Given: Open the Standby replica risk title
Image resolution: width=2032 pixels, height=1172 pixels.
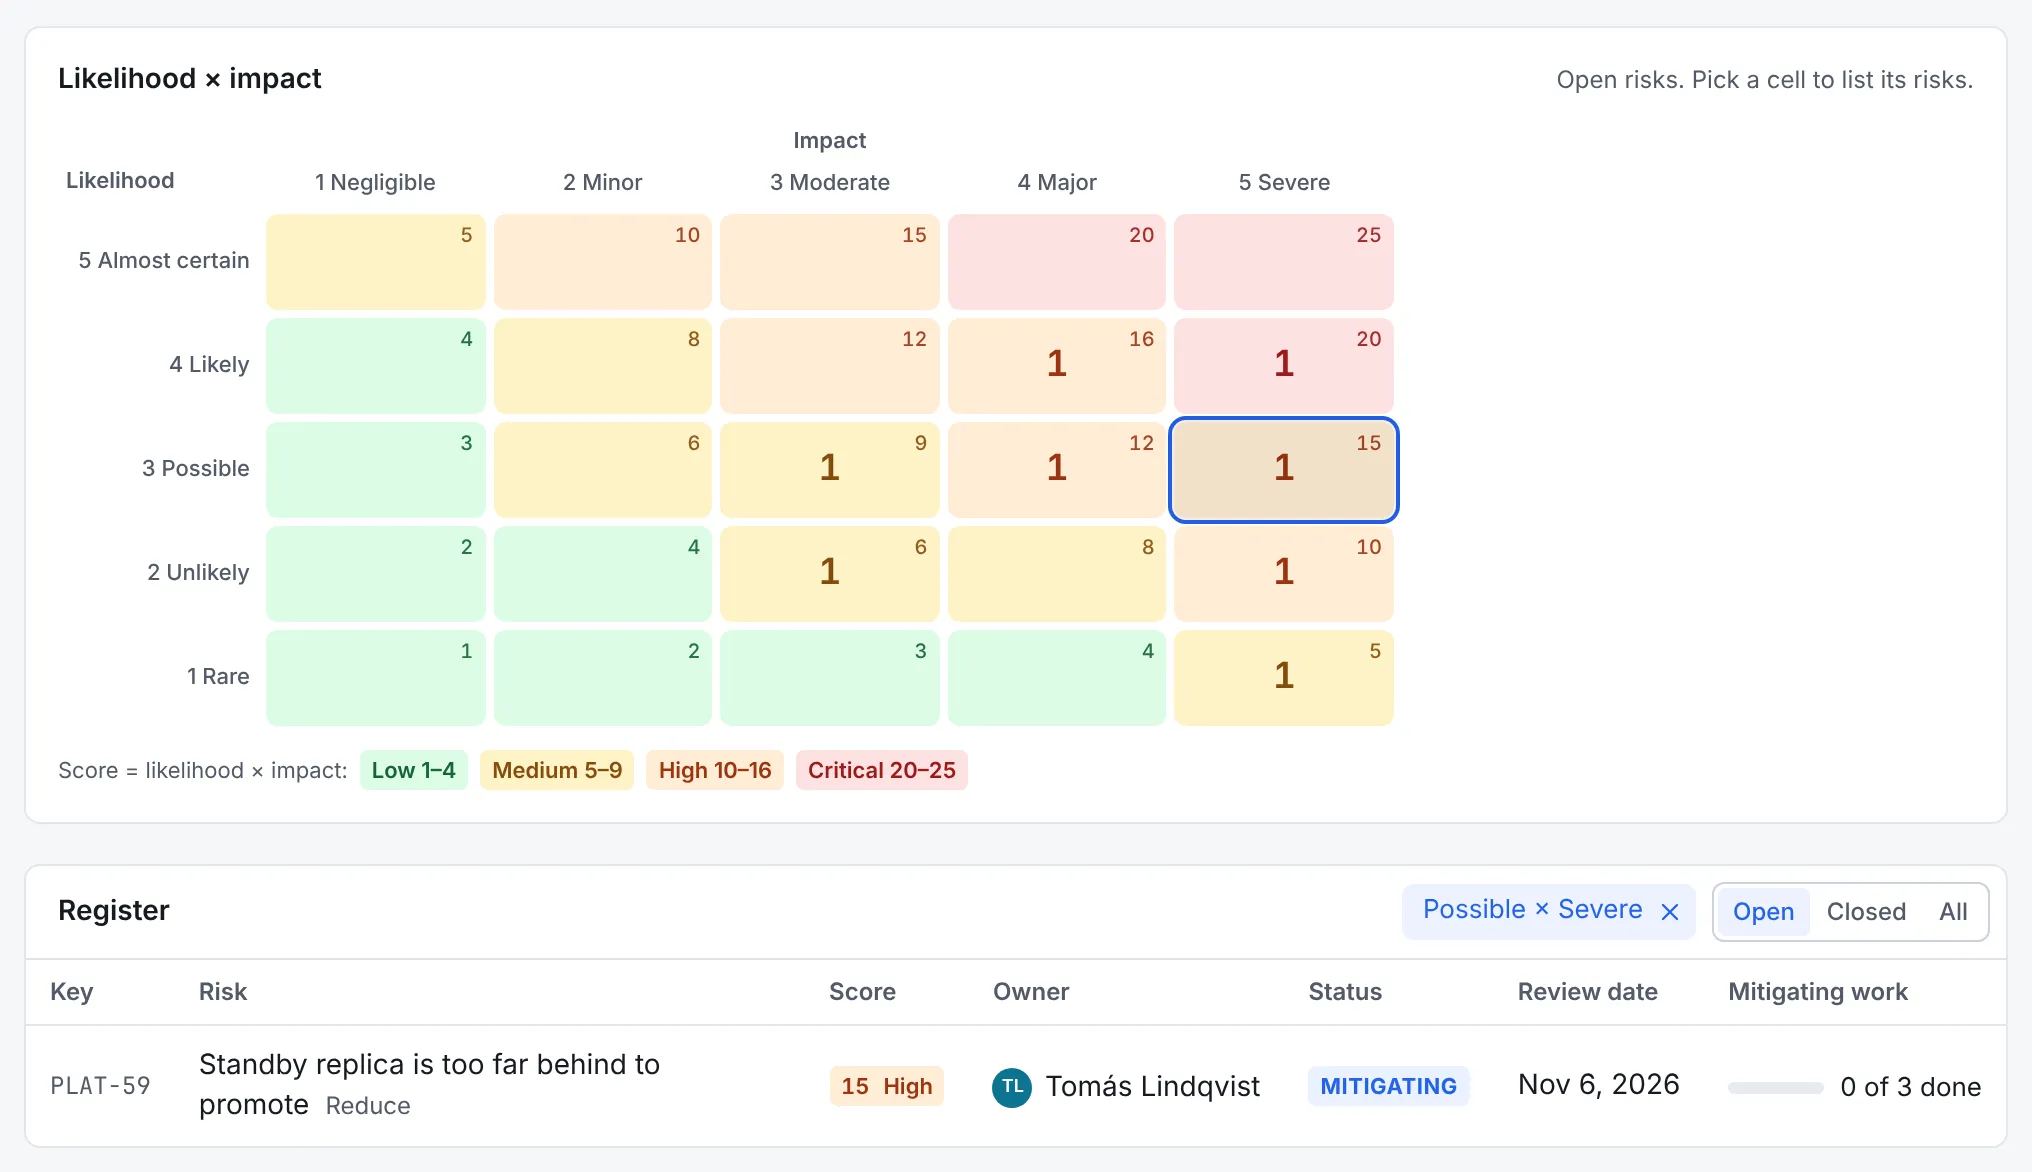Looking at the screenshot, I should [x=429, y=1084].
